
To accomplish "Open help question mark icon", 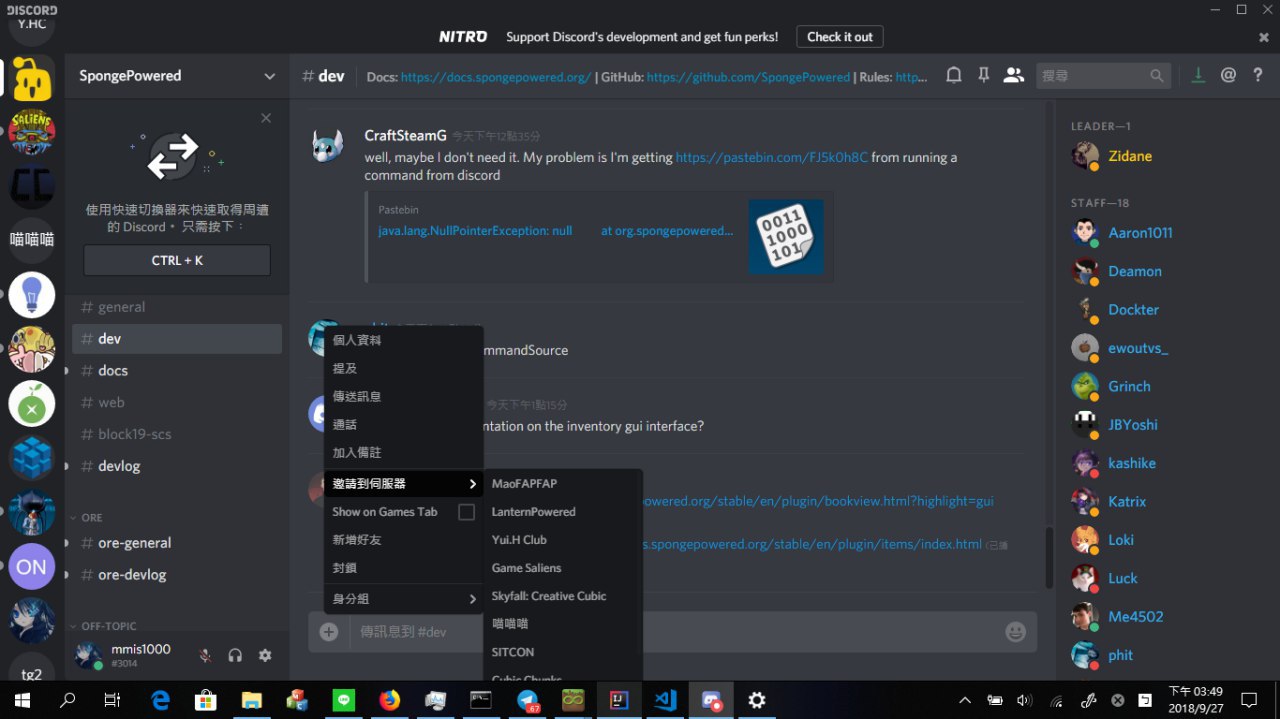I will click(x=1258, y=75).
